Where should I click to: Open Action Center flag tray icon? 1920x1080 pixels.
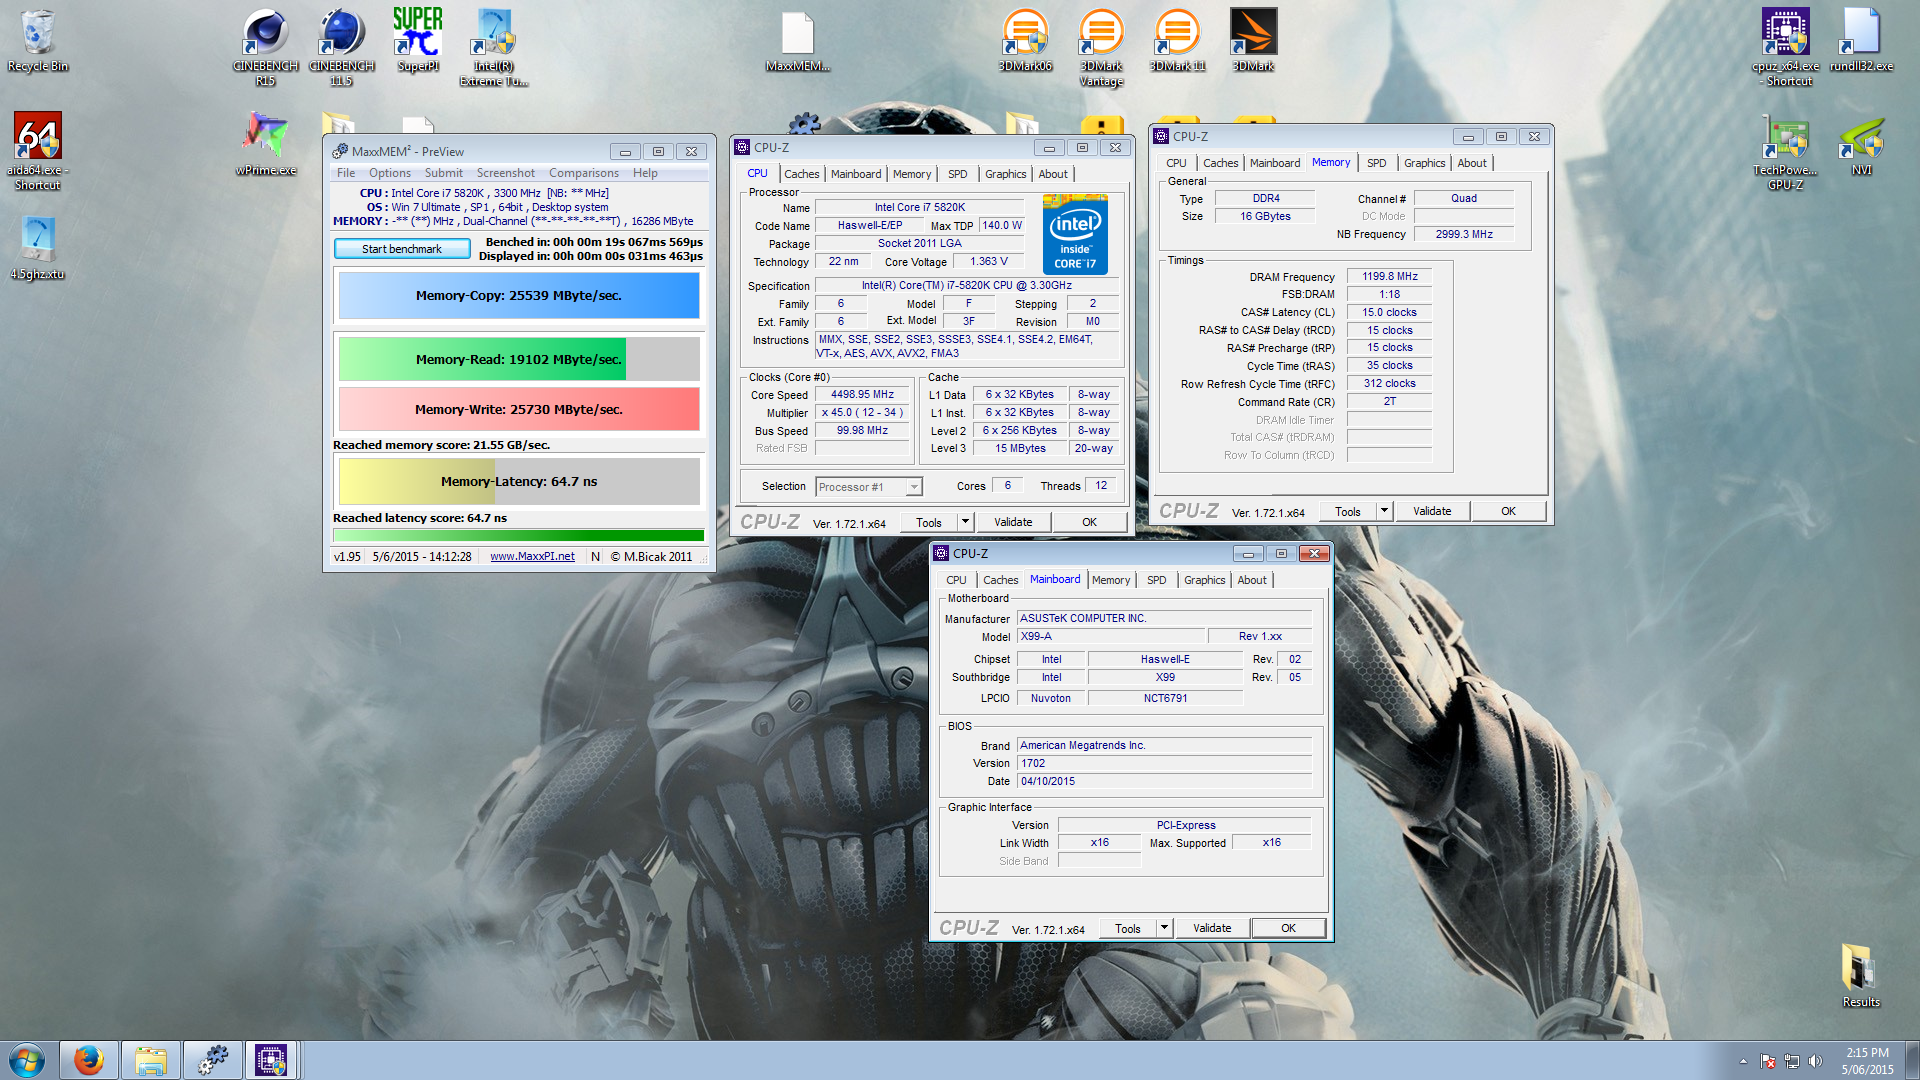coord(1767,1061)
